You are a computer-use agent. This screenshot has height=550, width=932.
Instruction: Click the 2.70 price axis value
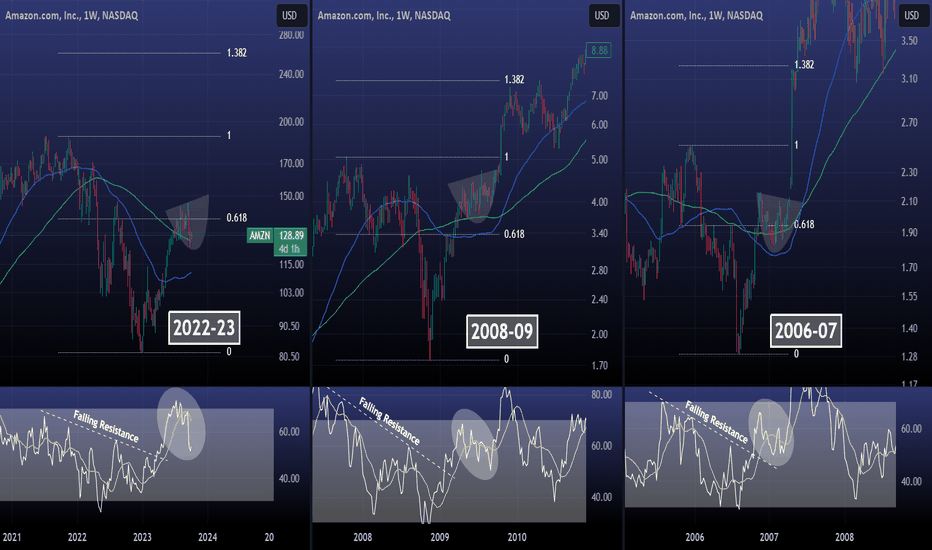909,122
